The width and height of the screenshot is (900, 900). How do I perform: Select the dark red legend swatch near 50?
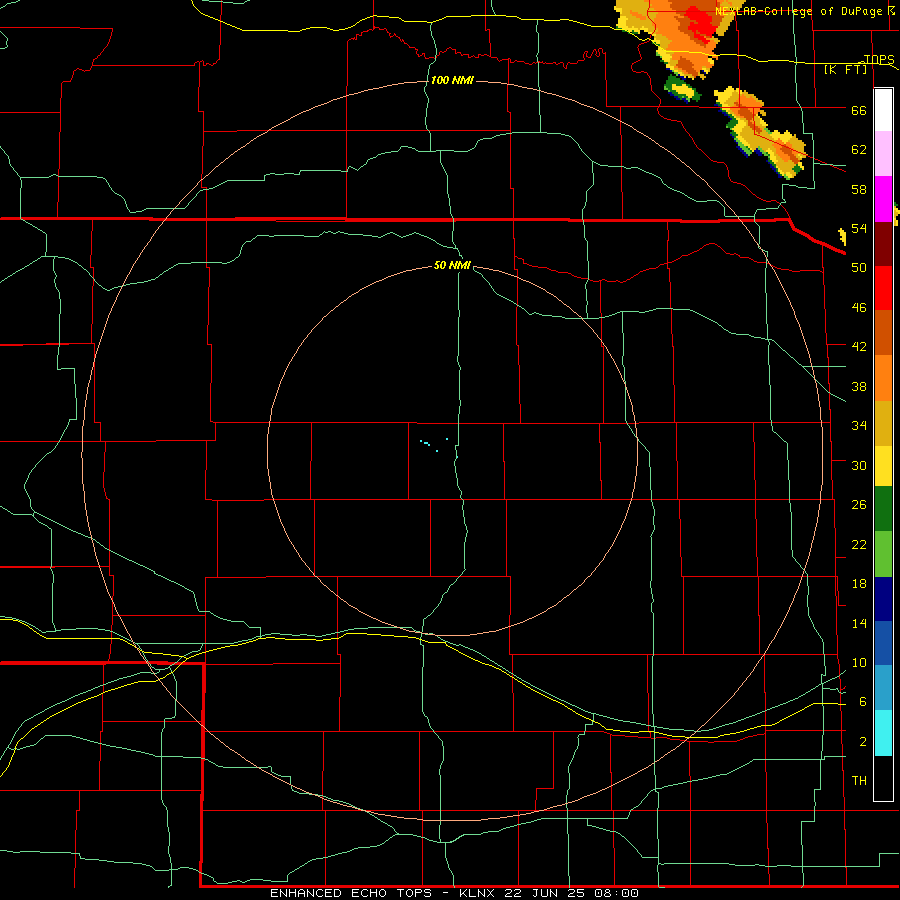tap(883, 245)
